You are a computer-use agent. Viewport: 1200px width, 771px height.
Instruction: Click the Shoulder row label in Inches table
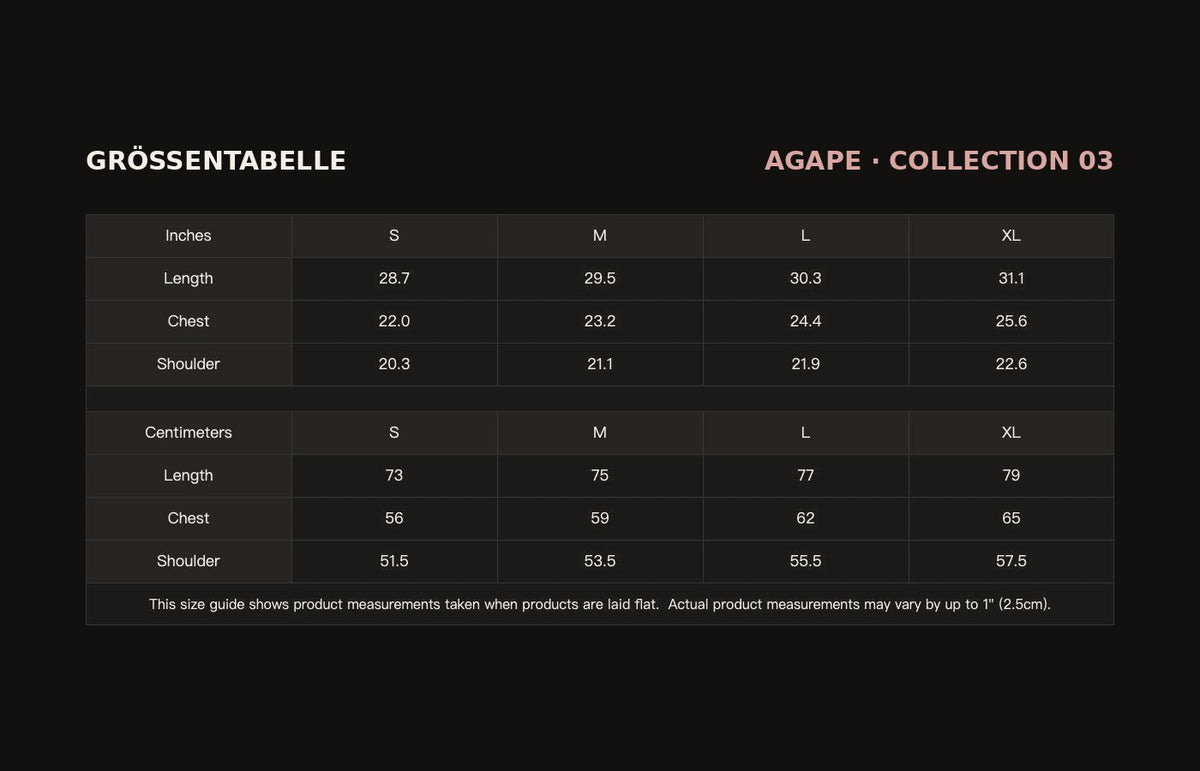tap(189, 365)
